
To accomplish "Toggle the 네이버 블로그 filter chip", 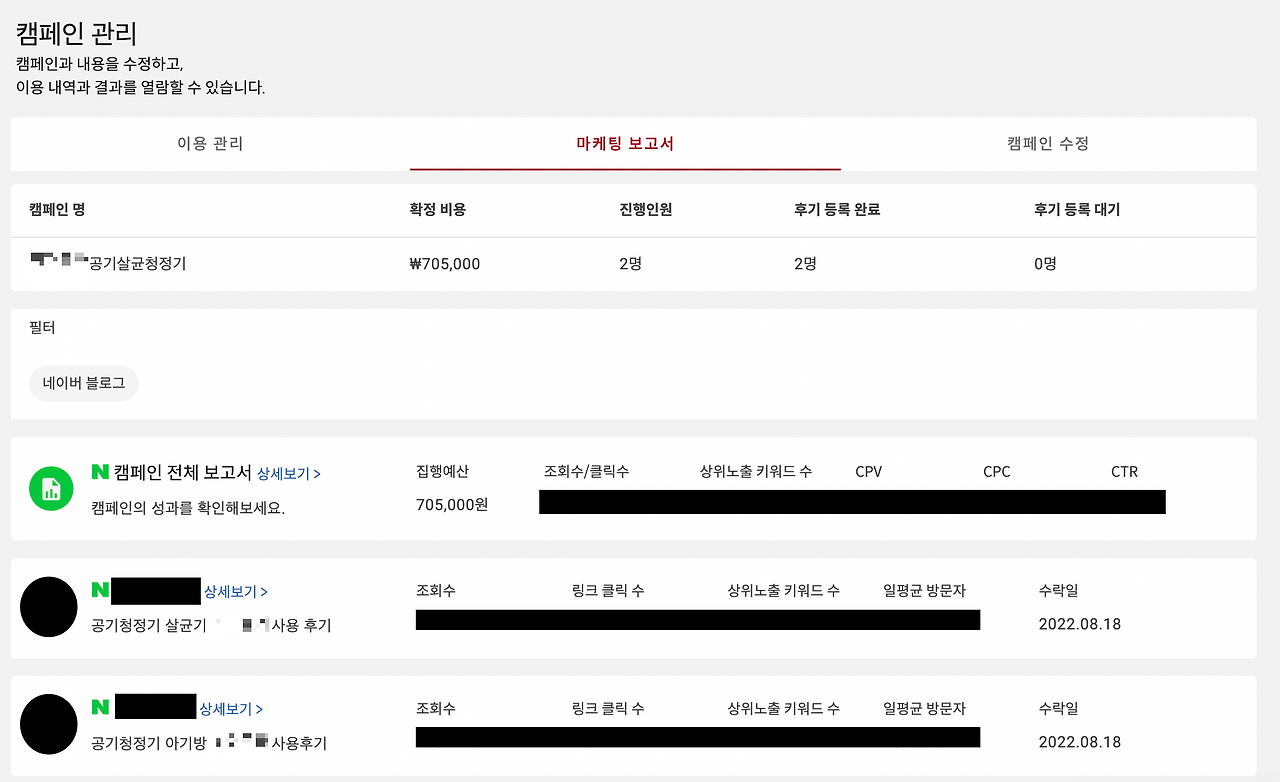I will (x=84, y=383).
